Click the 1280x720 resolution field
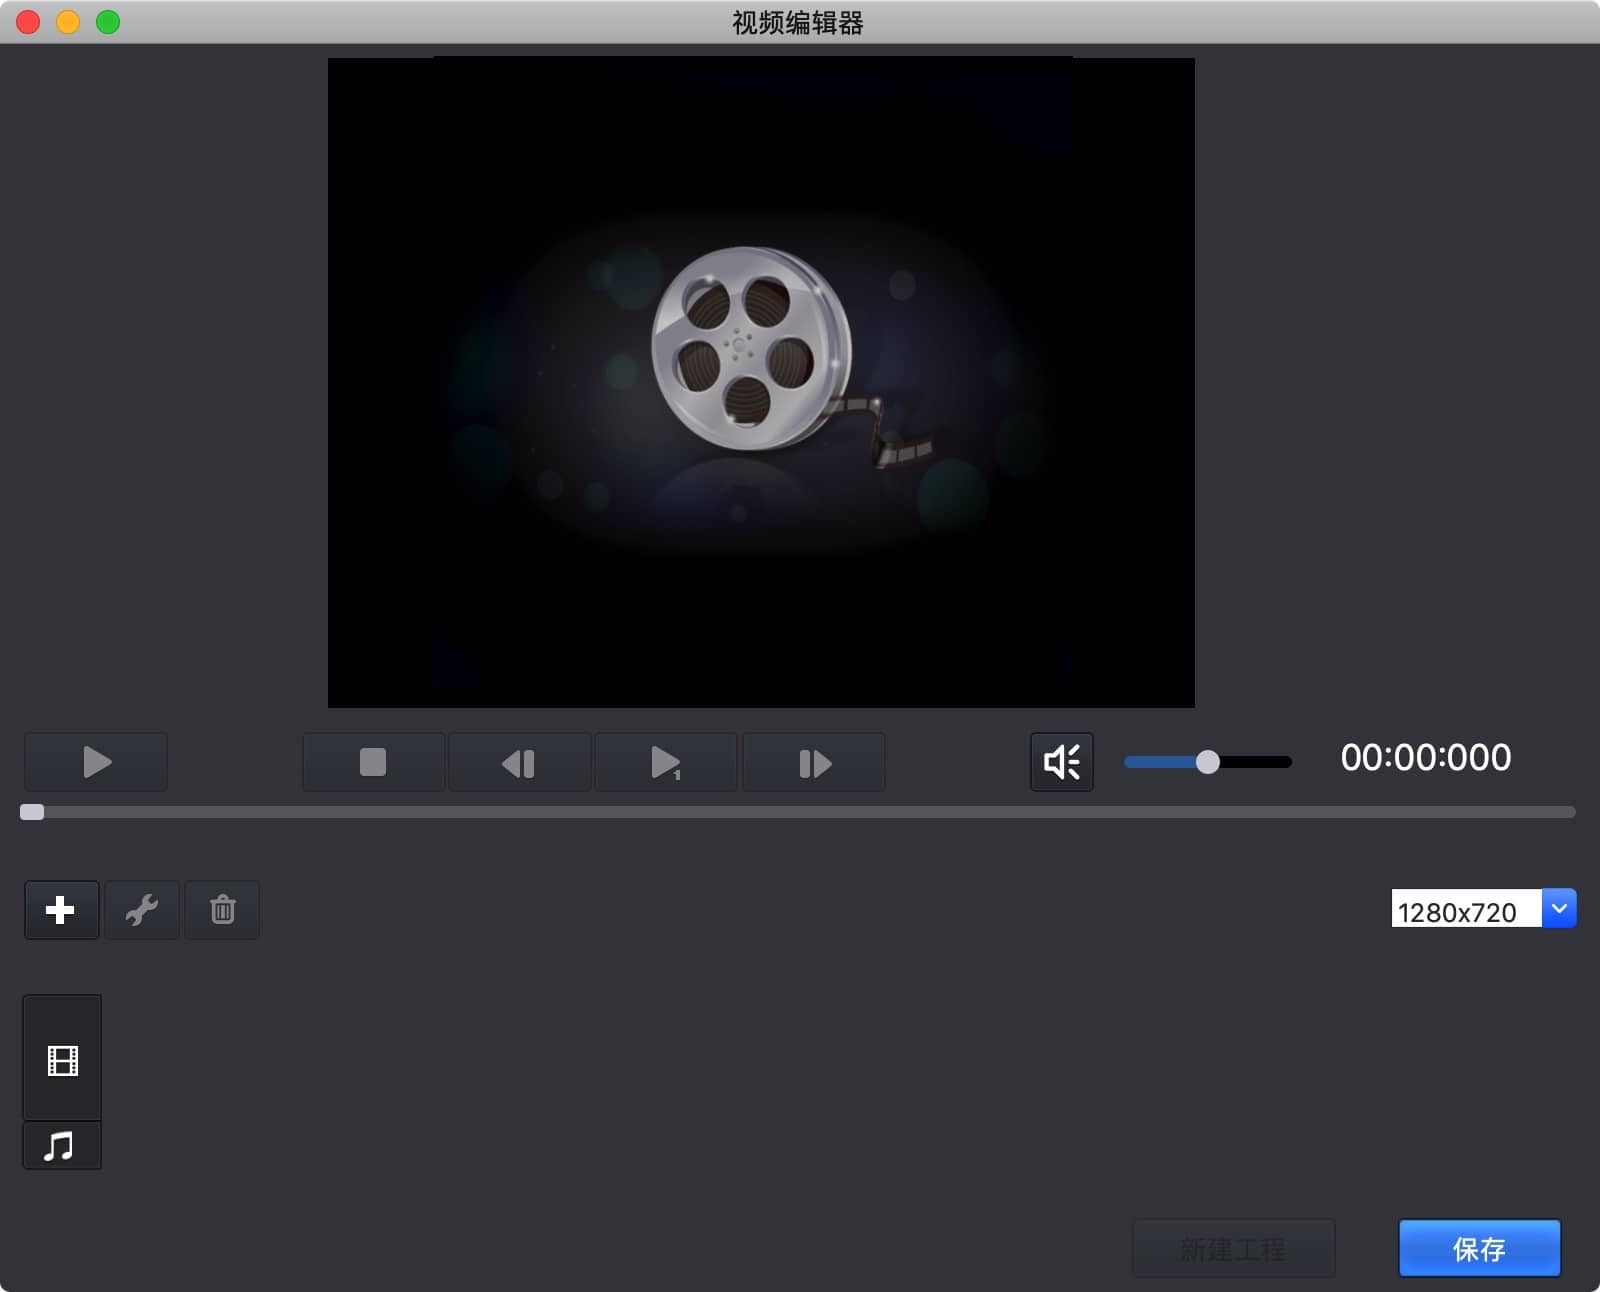The image size is (1600, 1292). tap(1466, 909)
